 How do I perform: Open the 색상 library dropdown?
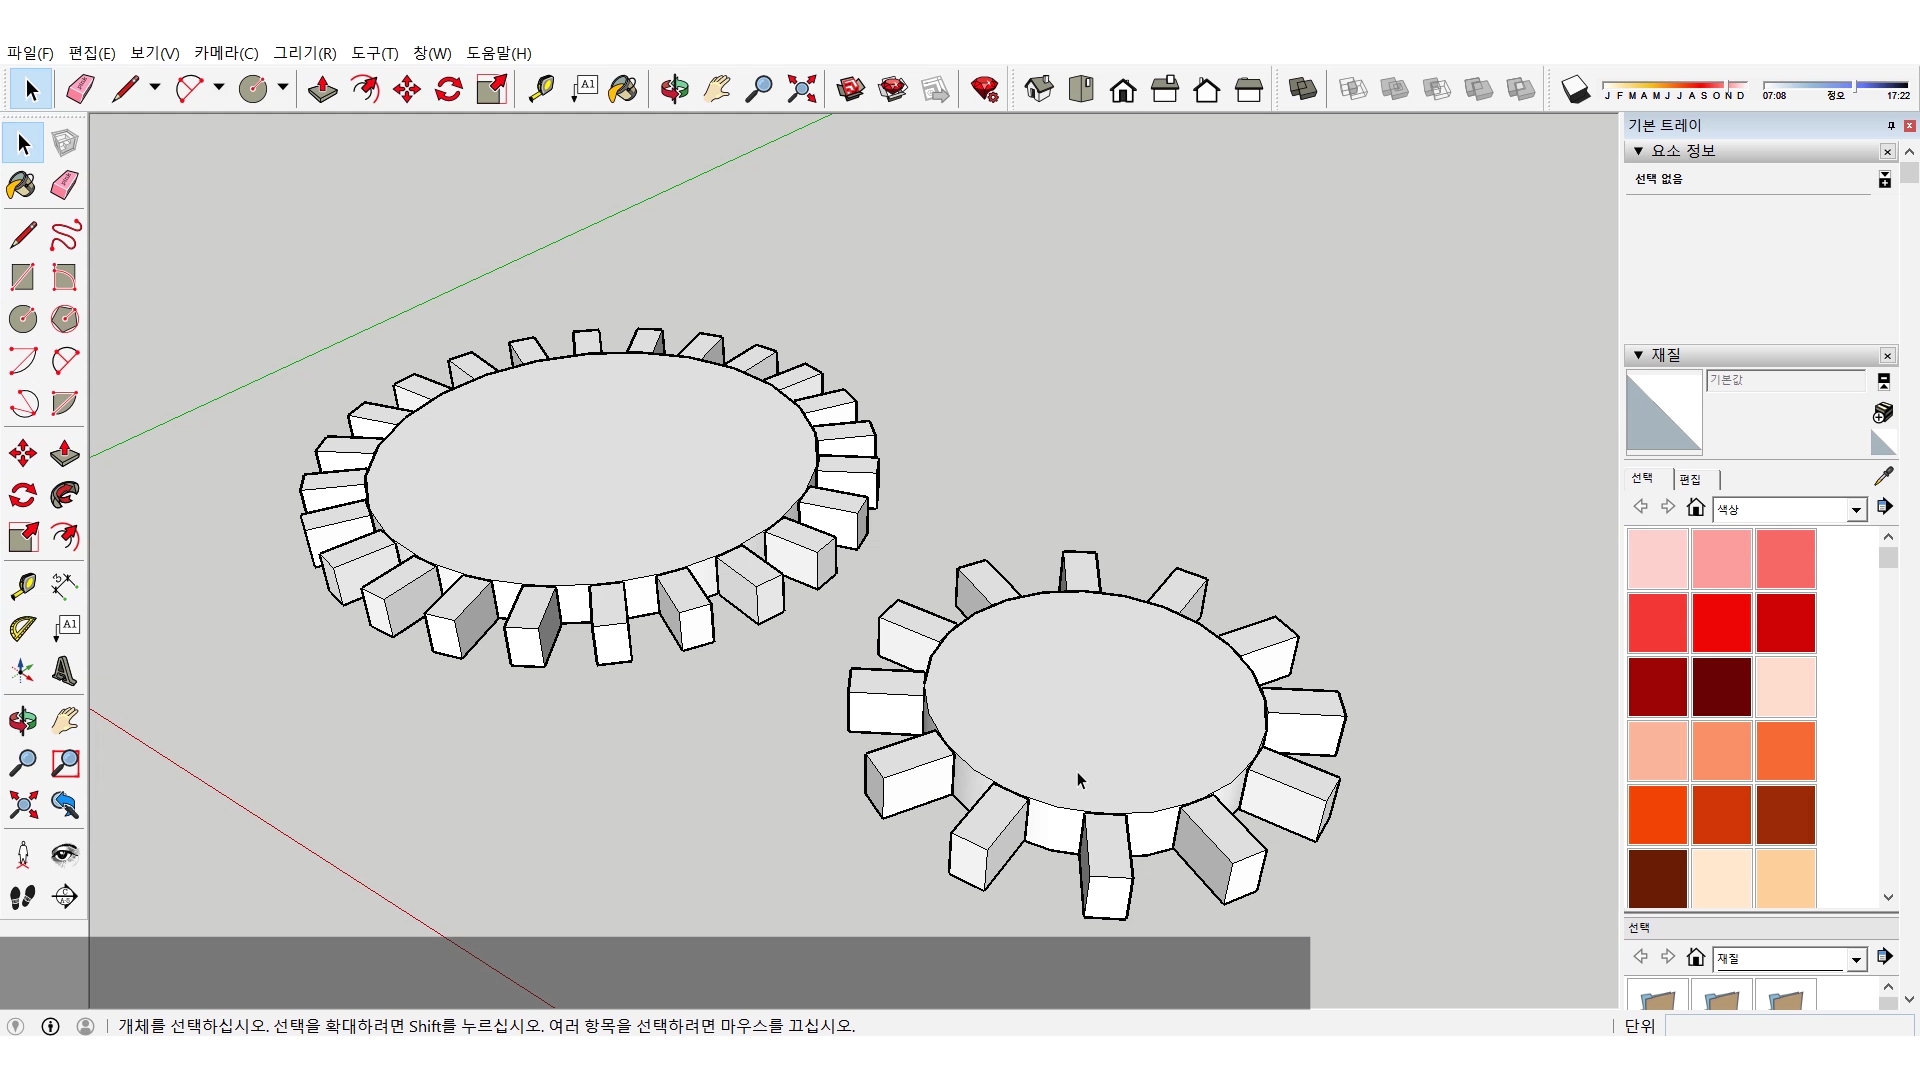1856,510
